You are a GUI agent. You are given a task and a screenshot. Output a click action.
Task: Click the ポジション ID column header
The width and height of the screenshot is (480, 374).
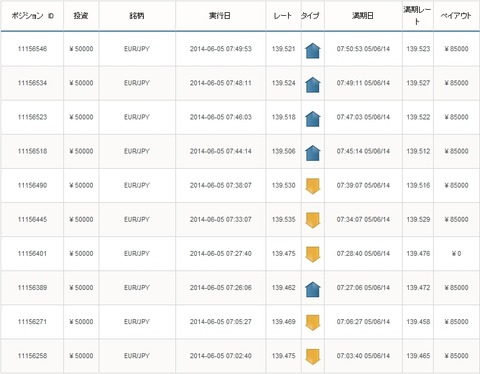(x=32, y=16)
